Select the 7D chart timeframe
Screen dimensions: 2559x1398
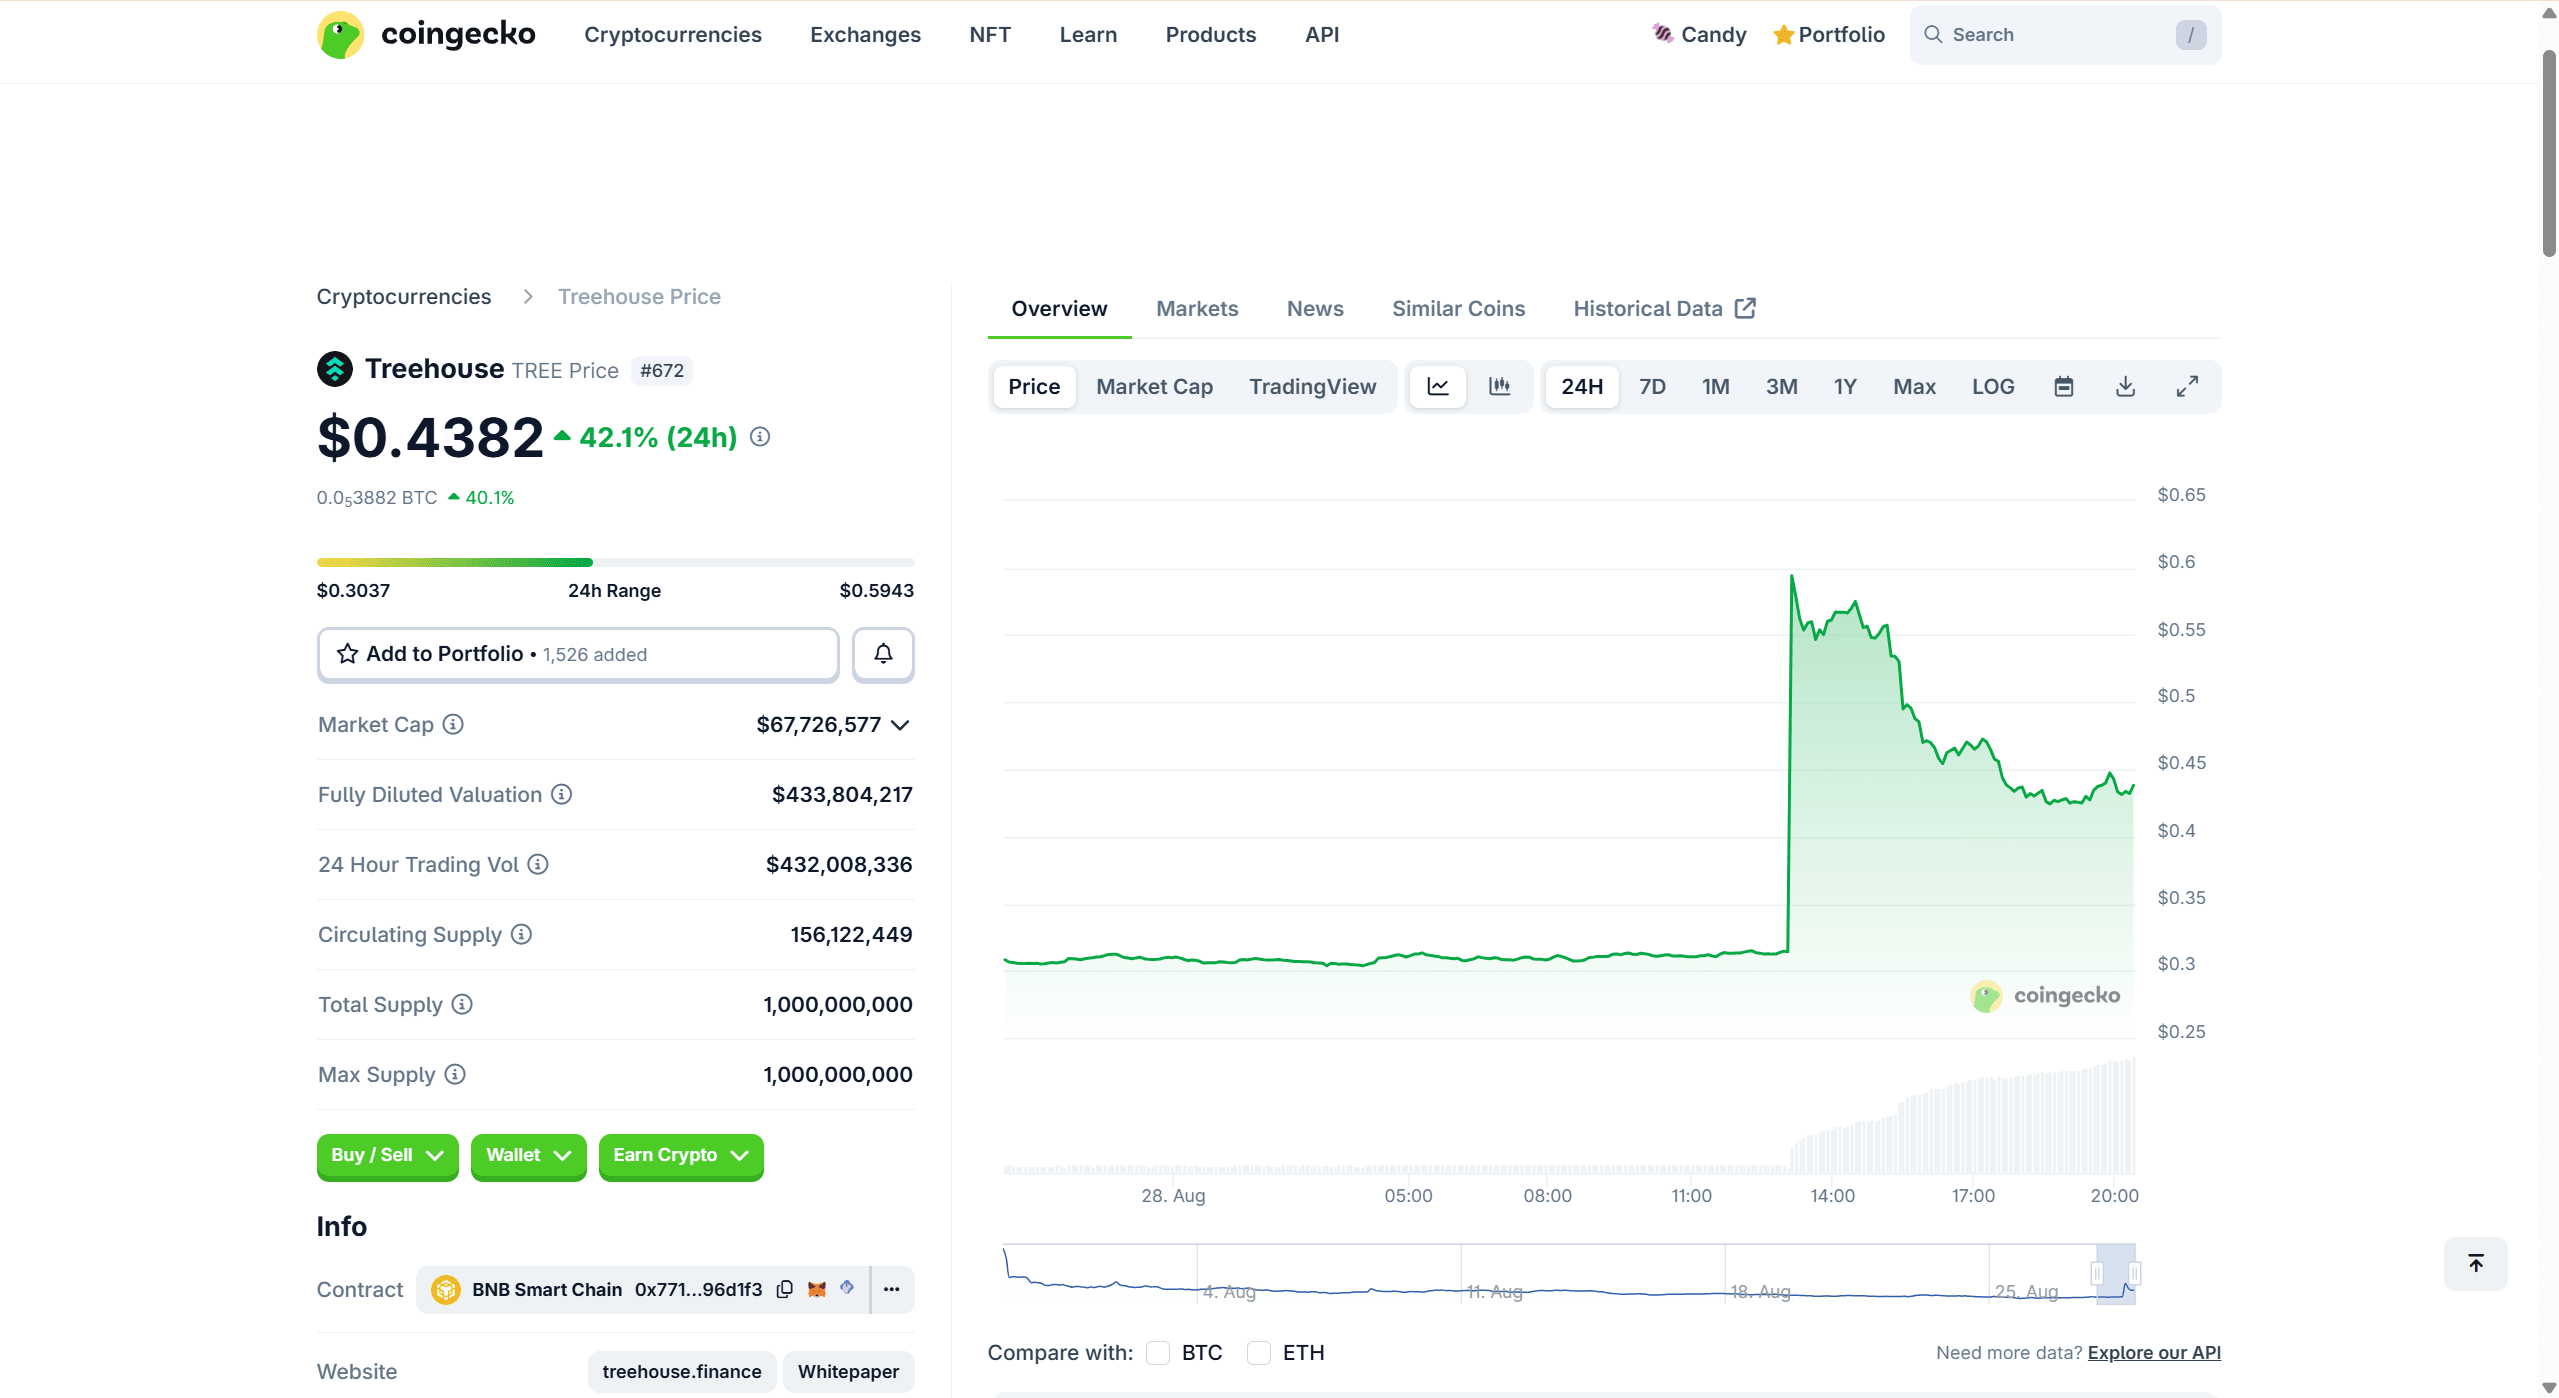[1651, 386]
